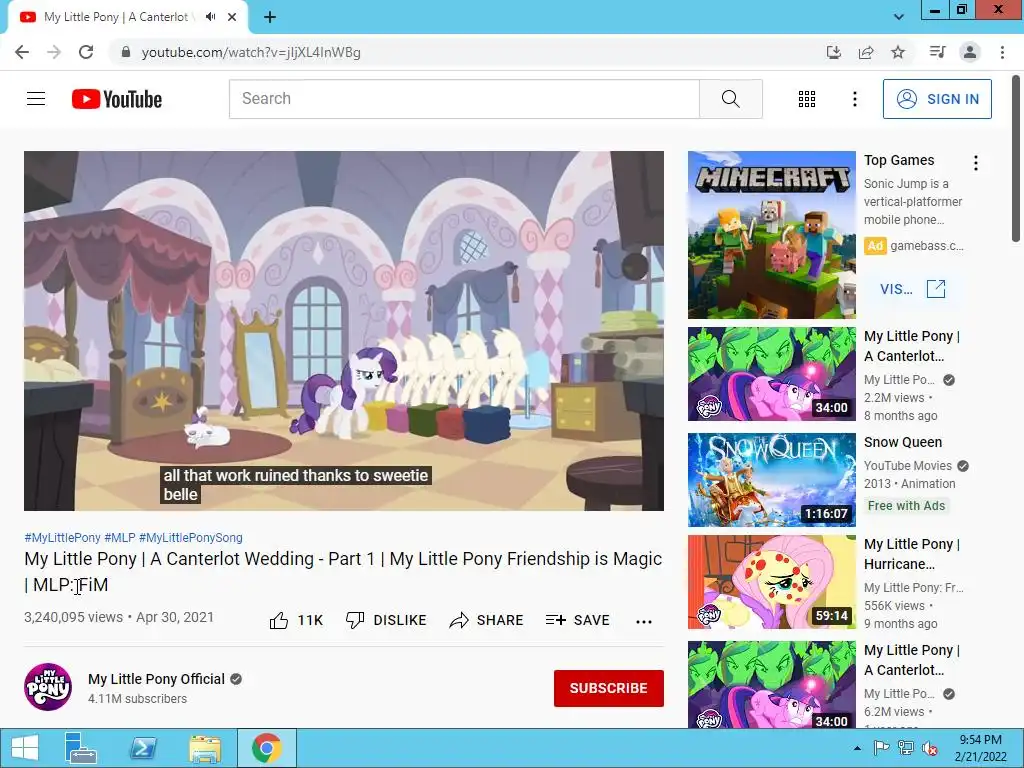Image resolution: width=1024 pixels, height=768 pixels.
Task: Open the Hurricane Fluttershy 59:14 thumbnail
Action: [771, 582]
